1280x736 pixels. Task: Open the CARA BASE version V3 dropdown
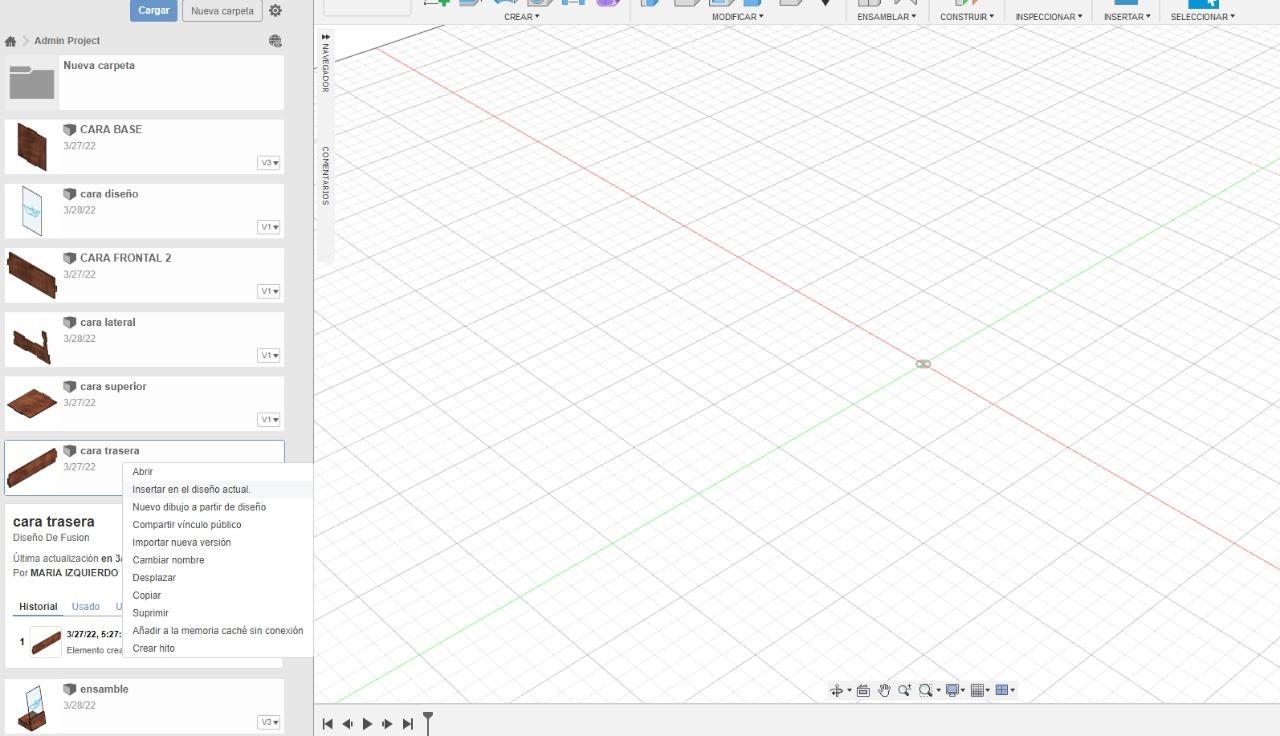[x=269, y=163]
